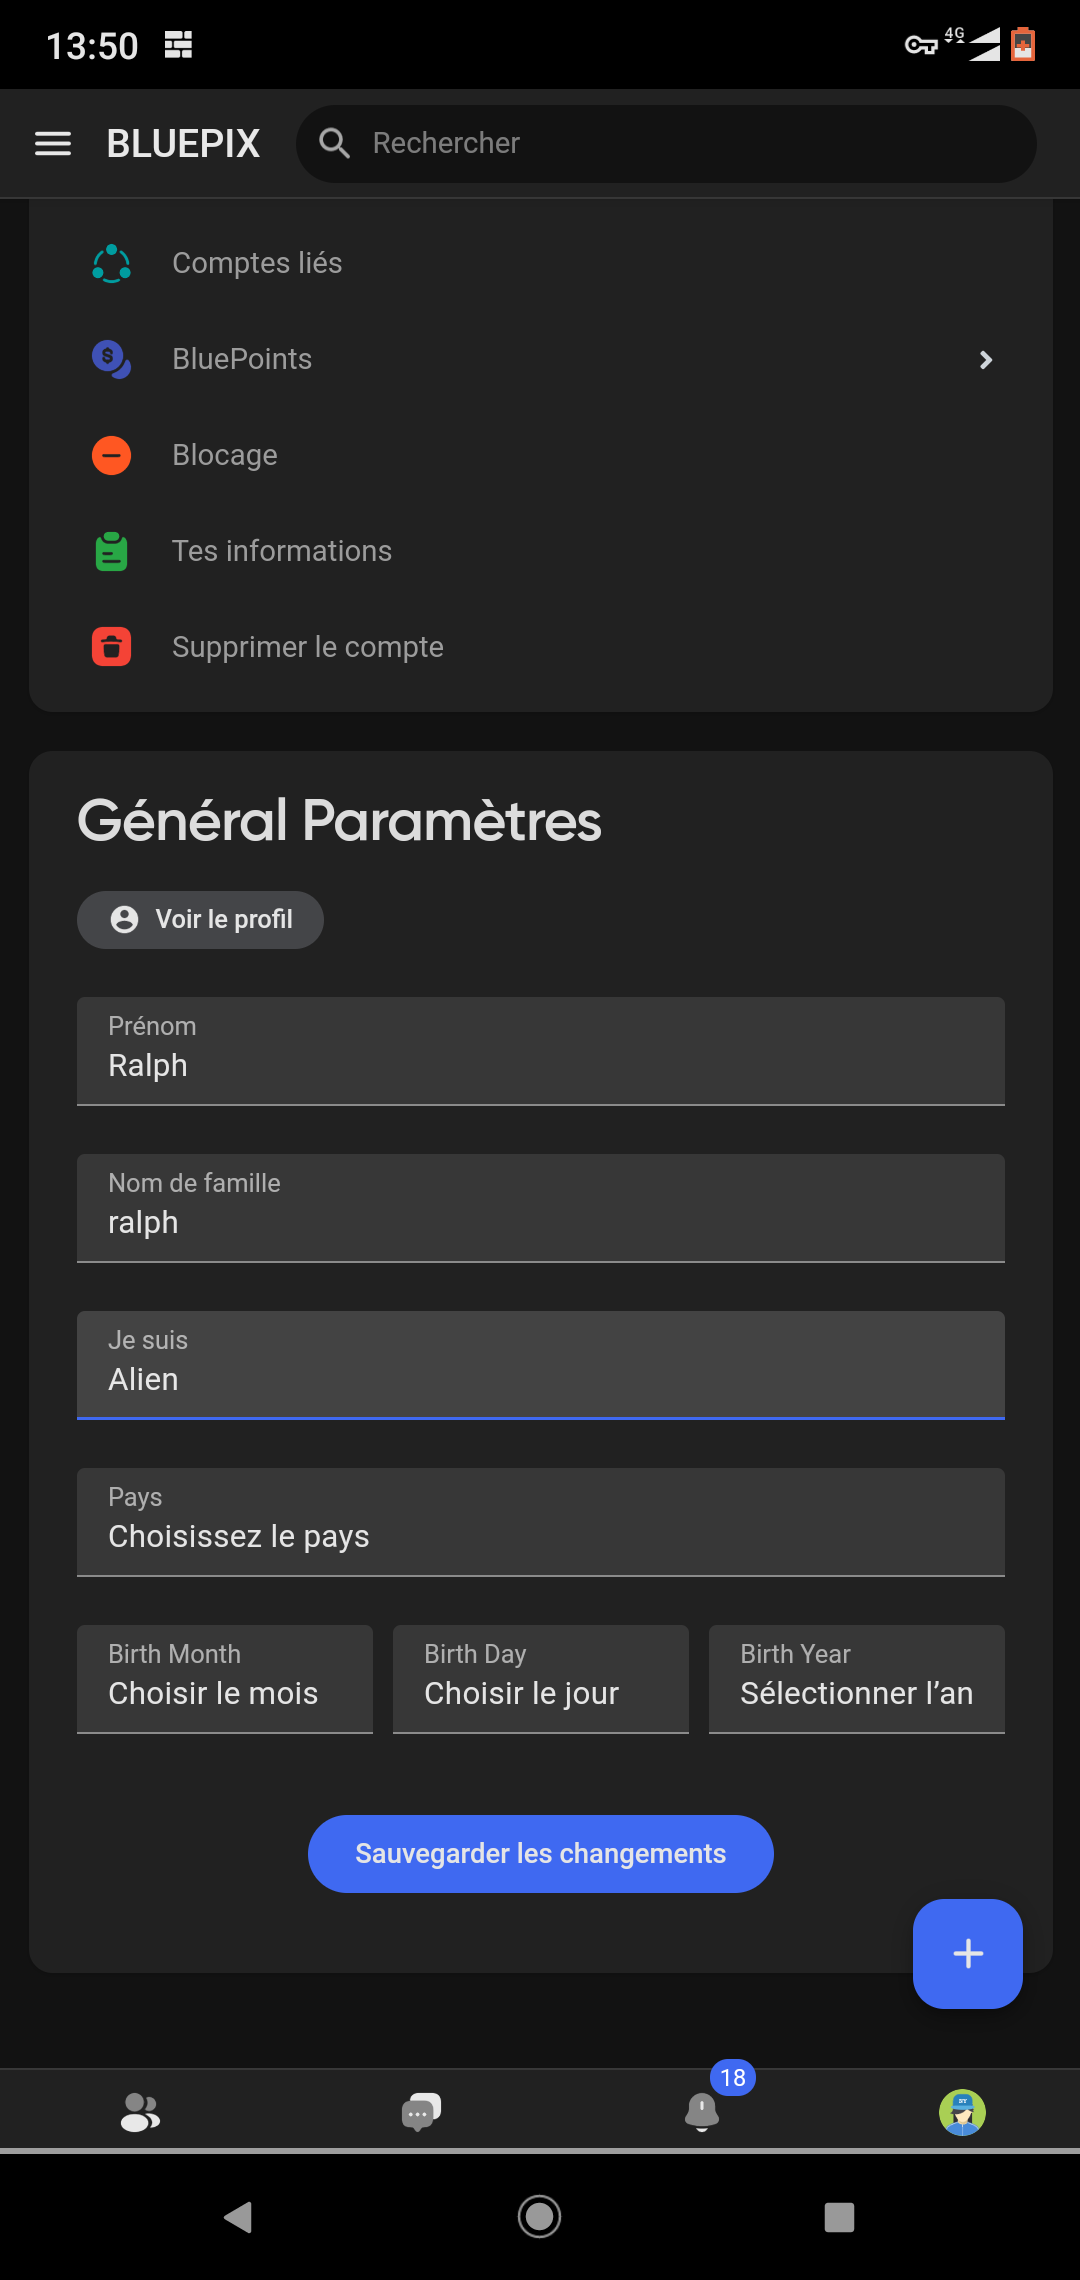Open chat messages icon in bottom bar
1080x2280 pixels.
pyautogui.click(x=421, y=2112)
